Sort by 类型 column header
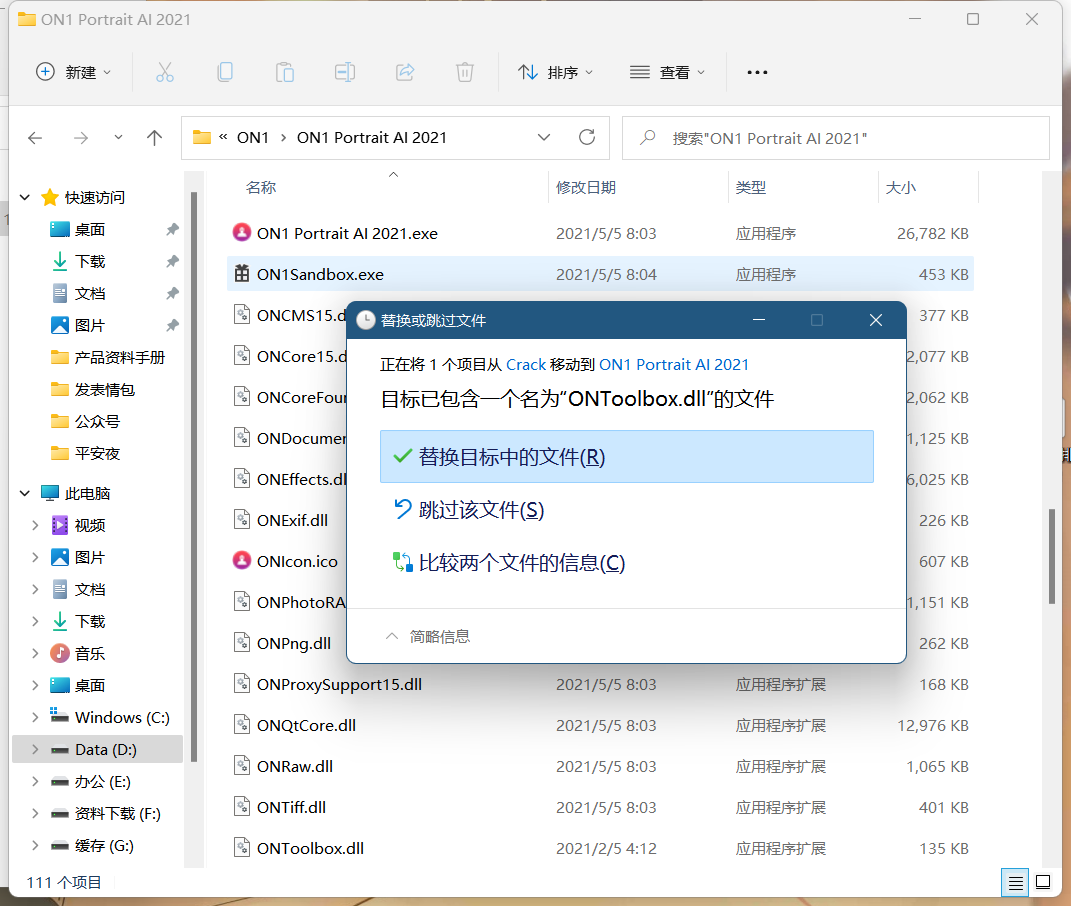 (751, 187)
